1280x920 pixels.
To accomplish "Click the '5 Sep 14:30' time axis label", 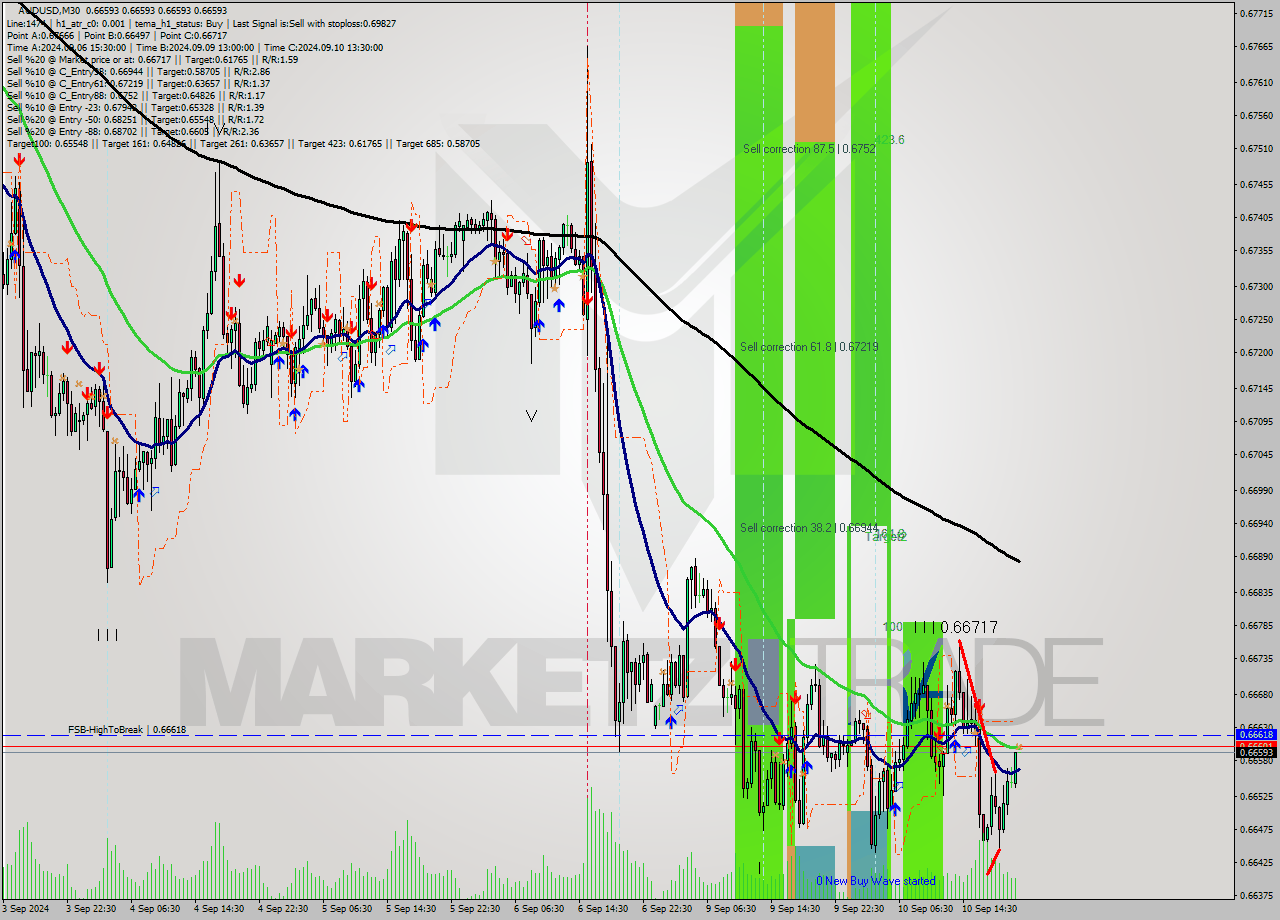I will [x=411, y=910].
